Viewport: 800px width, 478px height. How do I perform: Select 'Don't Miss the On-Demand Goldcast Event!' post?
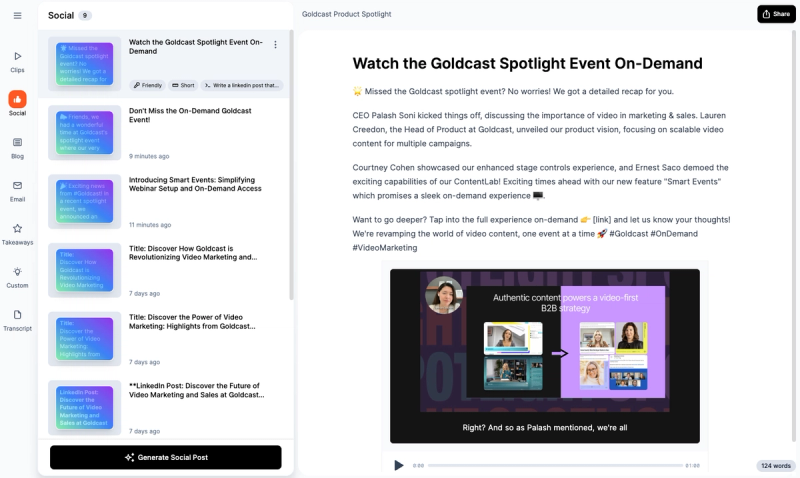(x=166, y=133)
